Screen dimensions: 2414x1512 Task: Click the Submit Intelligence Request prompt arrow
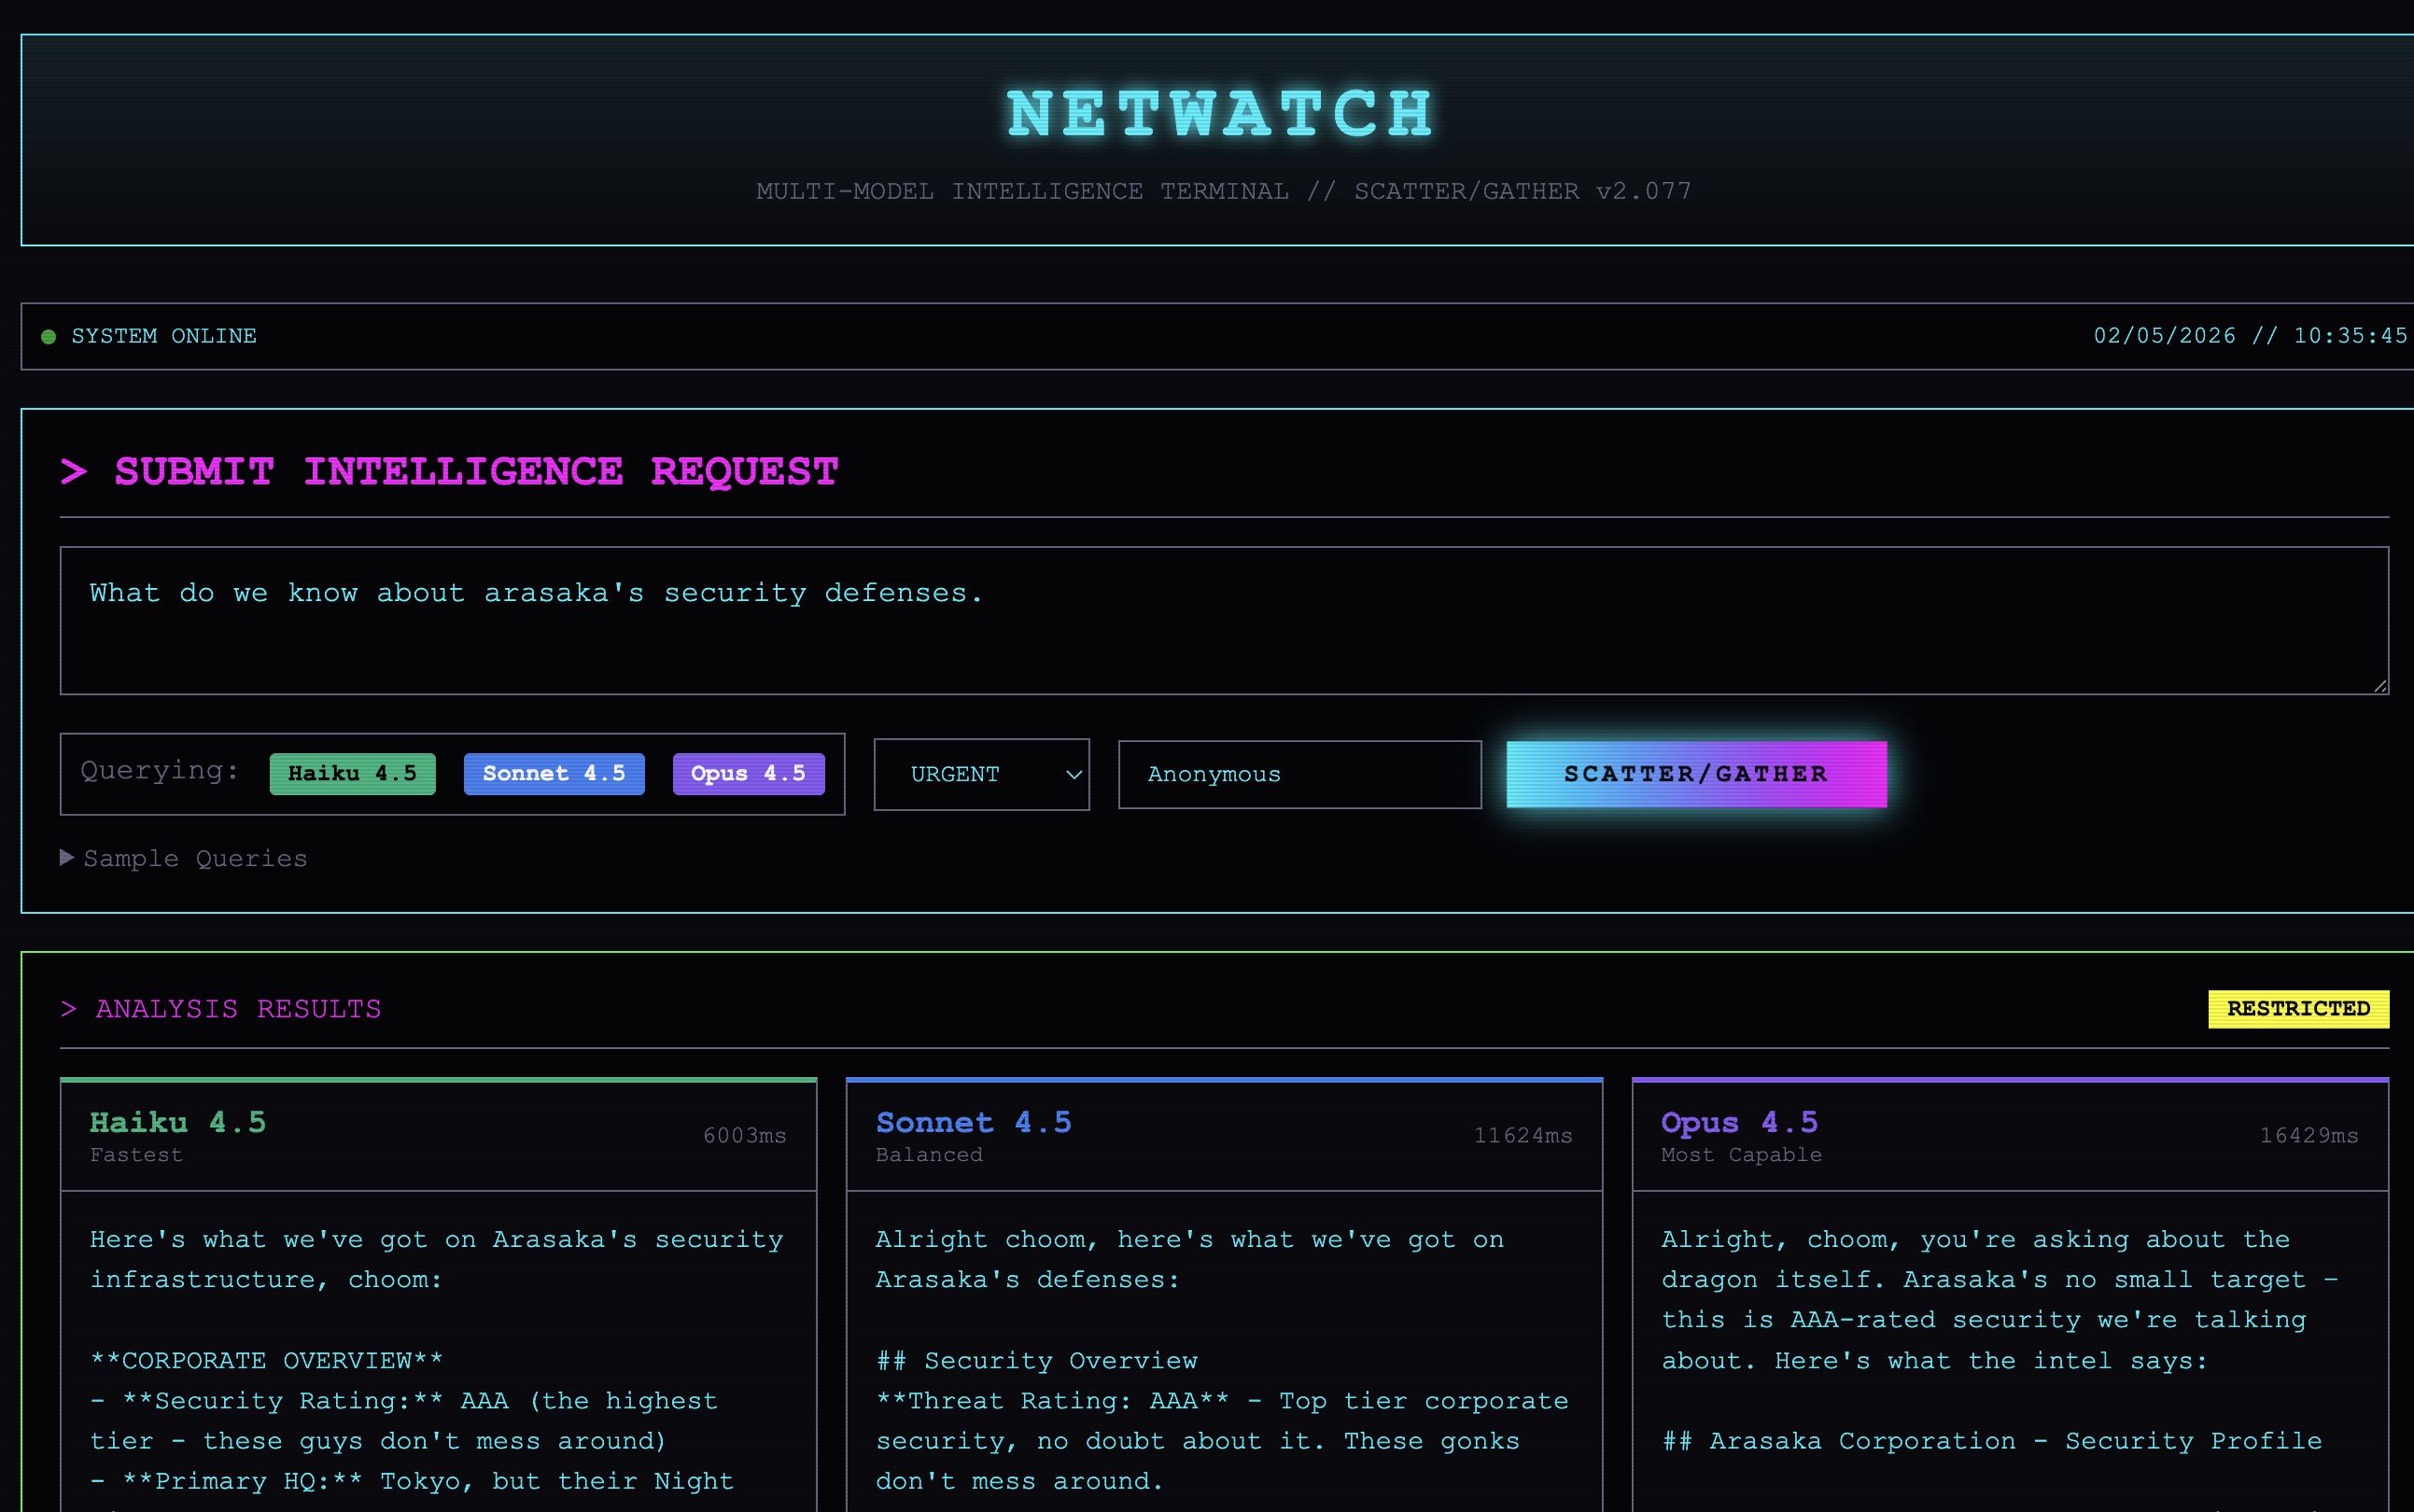pyautogui.click(x=74, y=471)
